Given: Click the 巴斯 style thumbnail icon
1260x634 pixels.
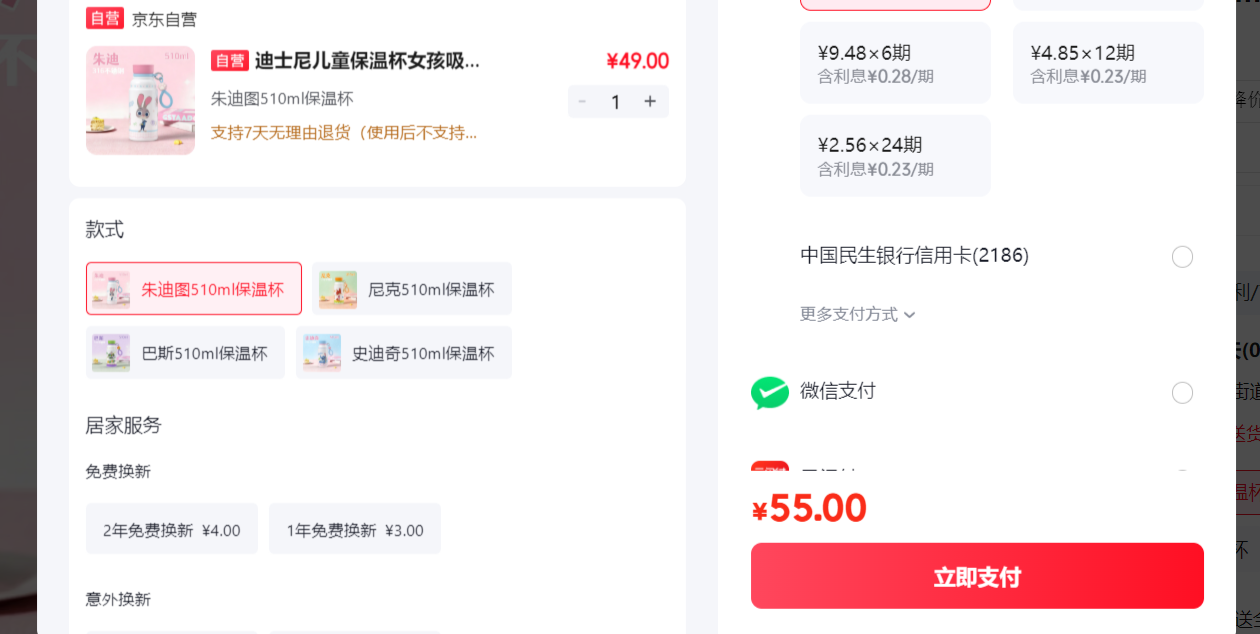Looking at the screenshot, I should pyautogui.click(x=111, y=353).
